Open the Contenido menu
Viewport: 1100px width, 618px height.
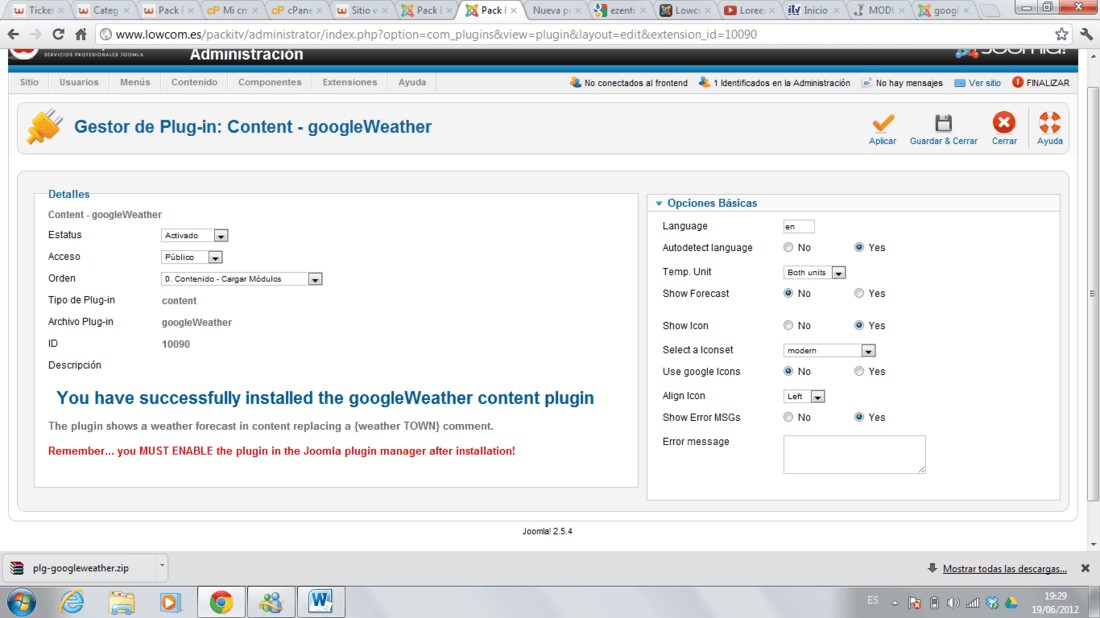click(194, 82)
